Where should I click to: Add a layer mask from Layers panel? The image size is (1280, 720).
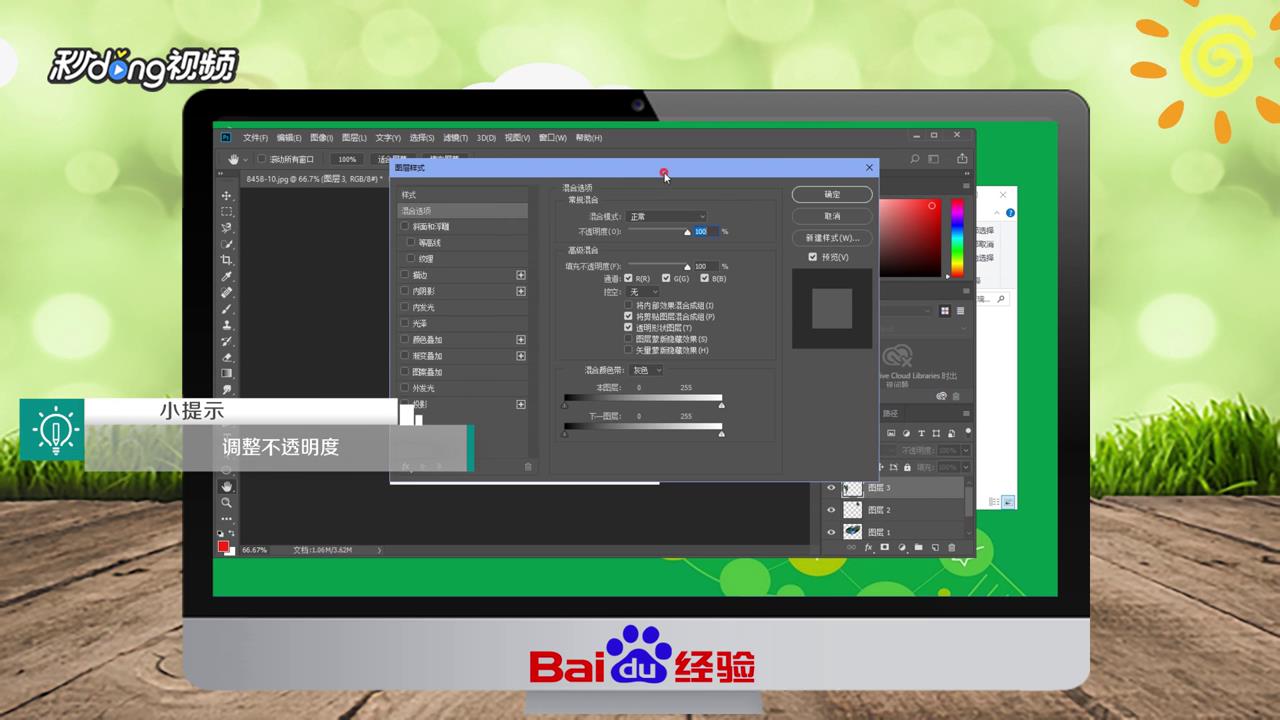[x=885, y=548]
